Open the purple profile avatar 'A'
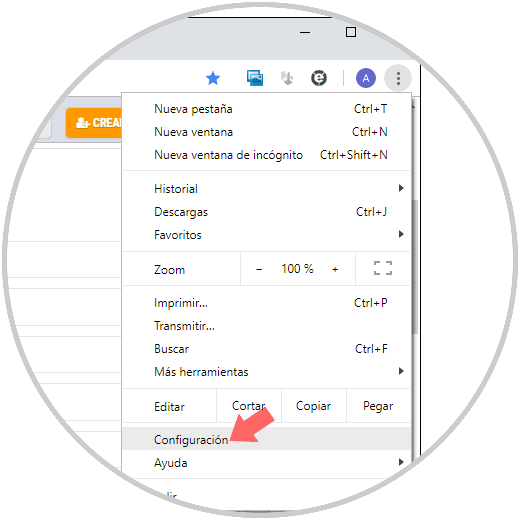520x520 pixels. tap(366, 78)
